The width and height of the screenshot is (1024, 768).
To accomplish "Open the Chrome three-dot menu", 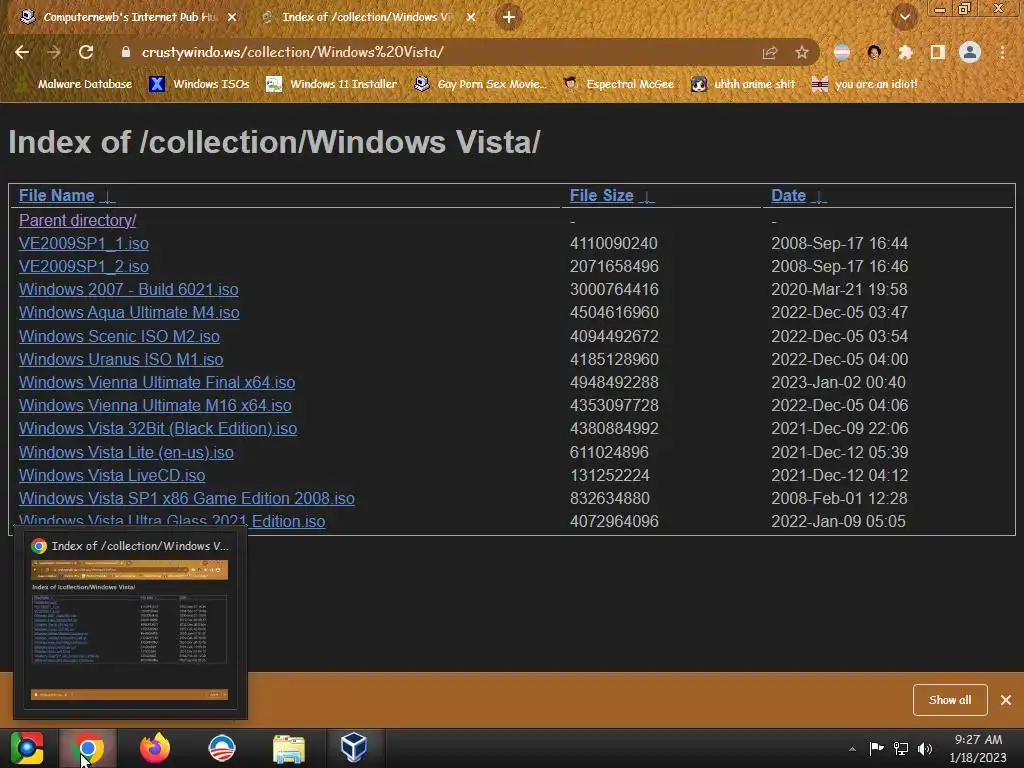I will click(1002, 52).
